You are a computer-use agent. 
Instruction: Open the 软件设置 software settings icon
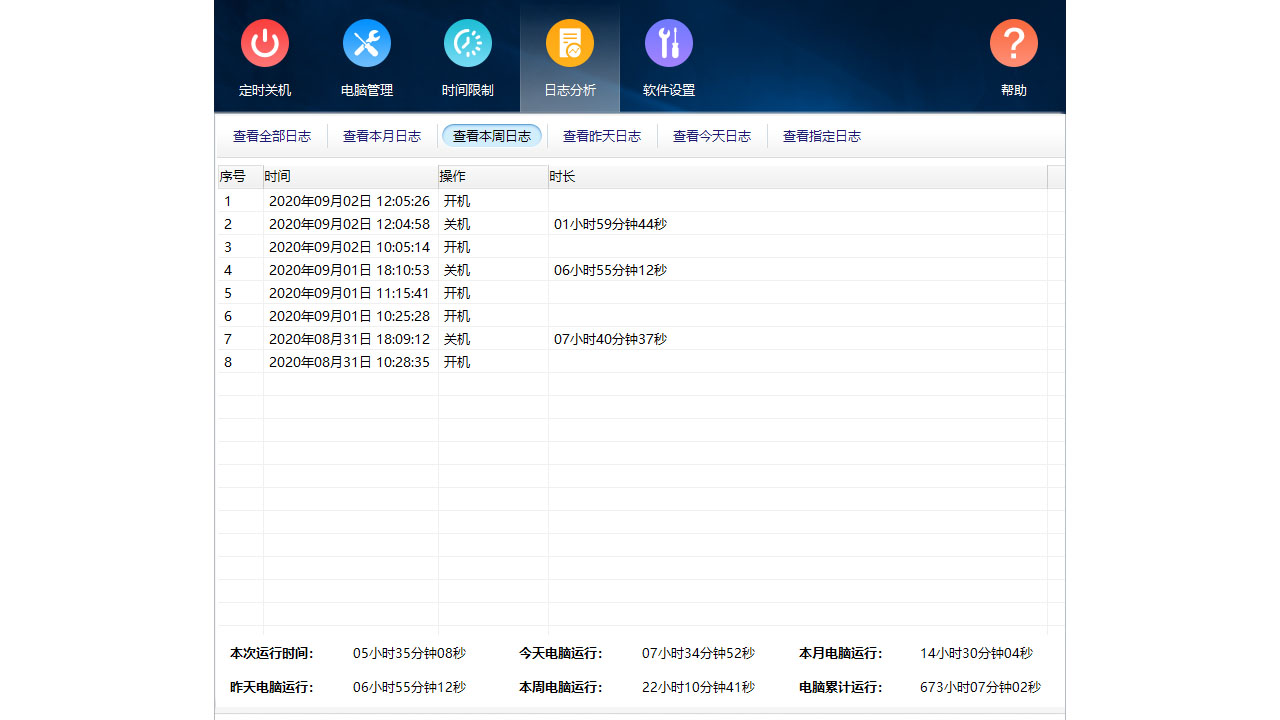point(668,57)
